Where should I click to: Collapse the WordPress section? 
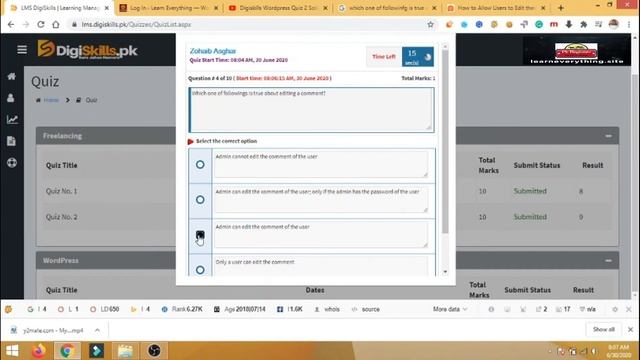pyautogui.click(x=608, y=260)
